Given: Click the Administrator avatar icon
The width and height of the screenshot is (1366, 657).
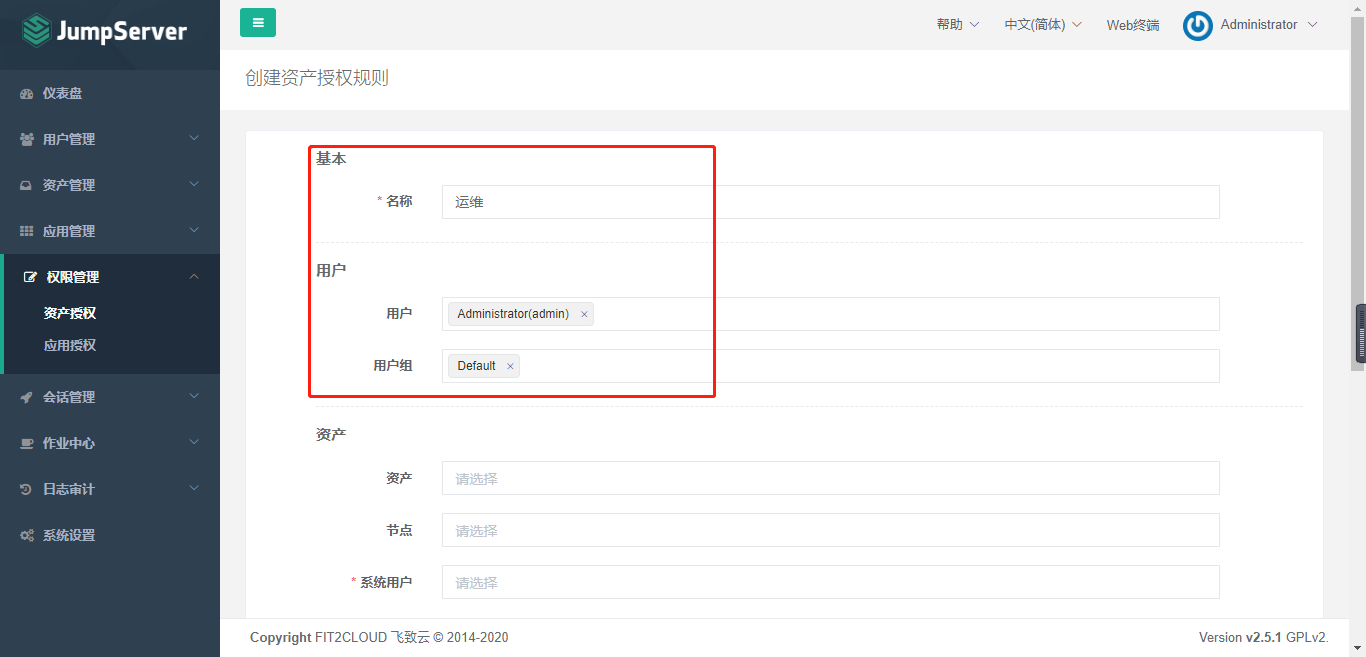Looking at the screenshot, I should [x=1197, y=25].
